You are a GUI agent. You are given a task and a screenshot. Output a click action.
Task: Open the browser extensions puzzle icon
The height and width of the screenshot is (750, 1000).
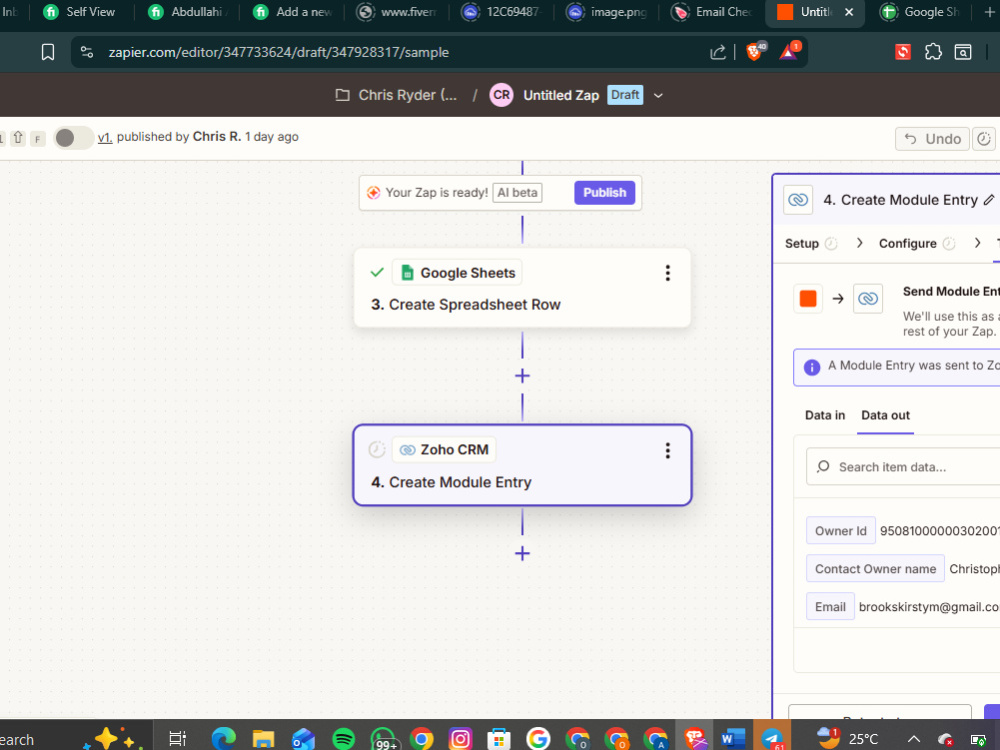point(933,52)
